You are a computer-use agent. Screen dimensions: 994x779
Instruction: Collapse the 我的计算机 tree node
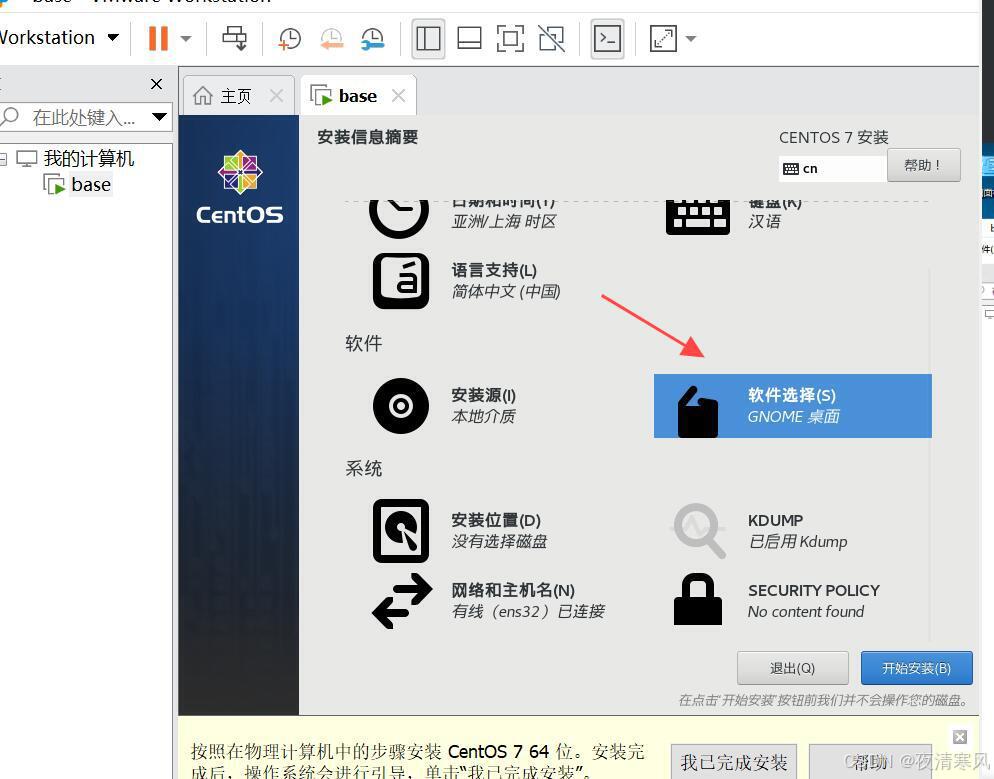tap(3, 158)
